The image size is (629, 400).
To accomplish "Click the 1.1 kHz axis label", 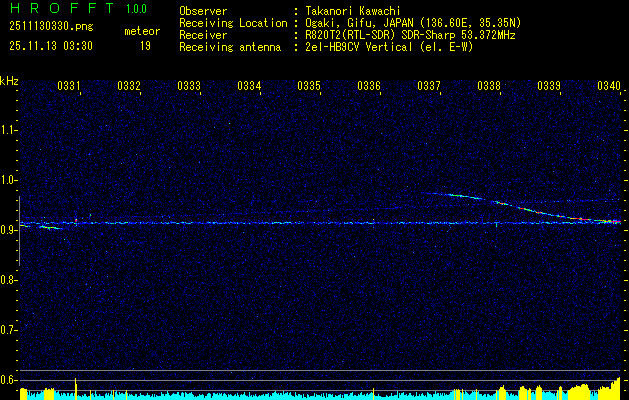I will 8,130.
